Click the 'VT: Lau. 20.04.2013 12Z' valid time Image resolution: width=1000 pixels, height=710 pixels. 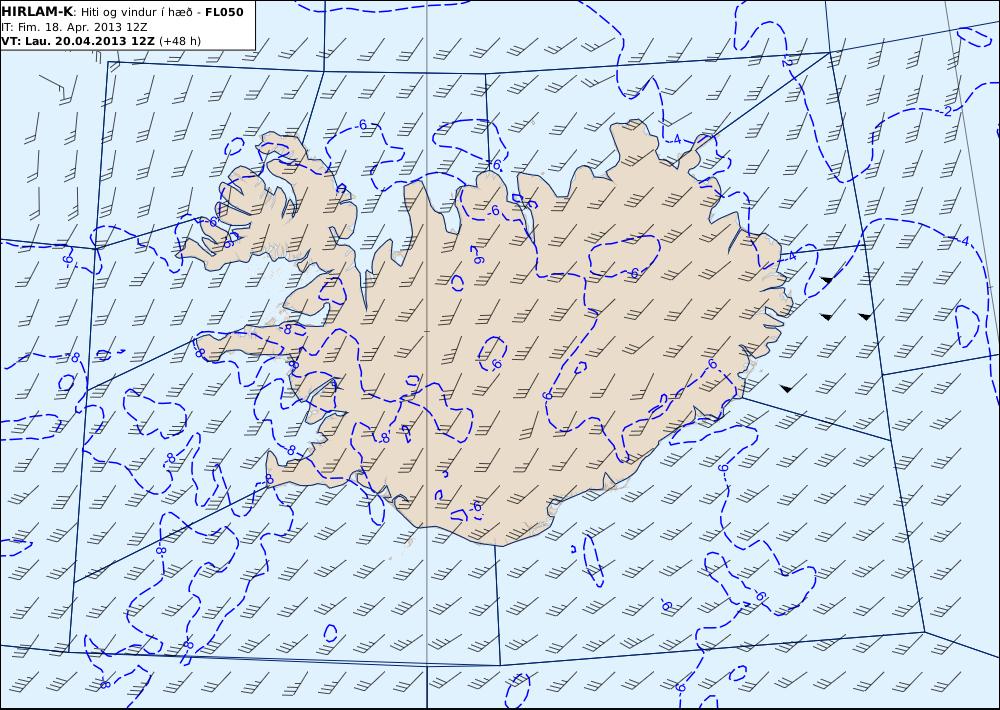(78, 41)
